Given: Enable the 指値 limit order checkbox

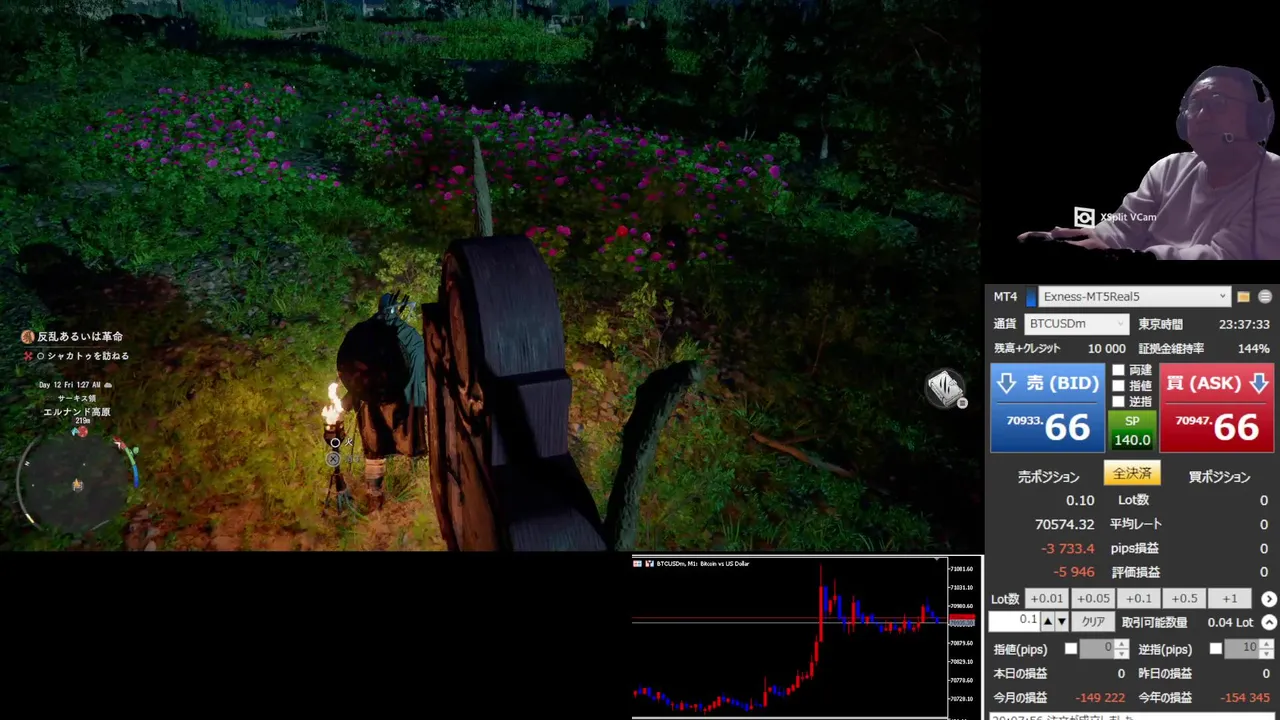Looking at the screenshot, I should (1119, 385).
